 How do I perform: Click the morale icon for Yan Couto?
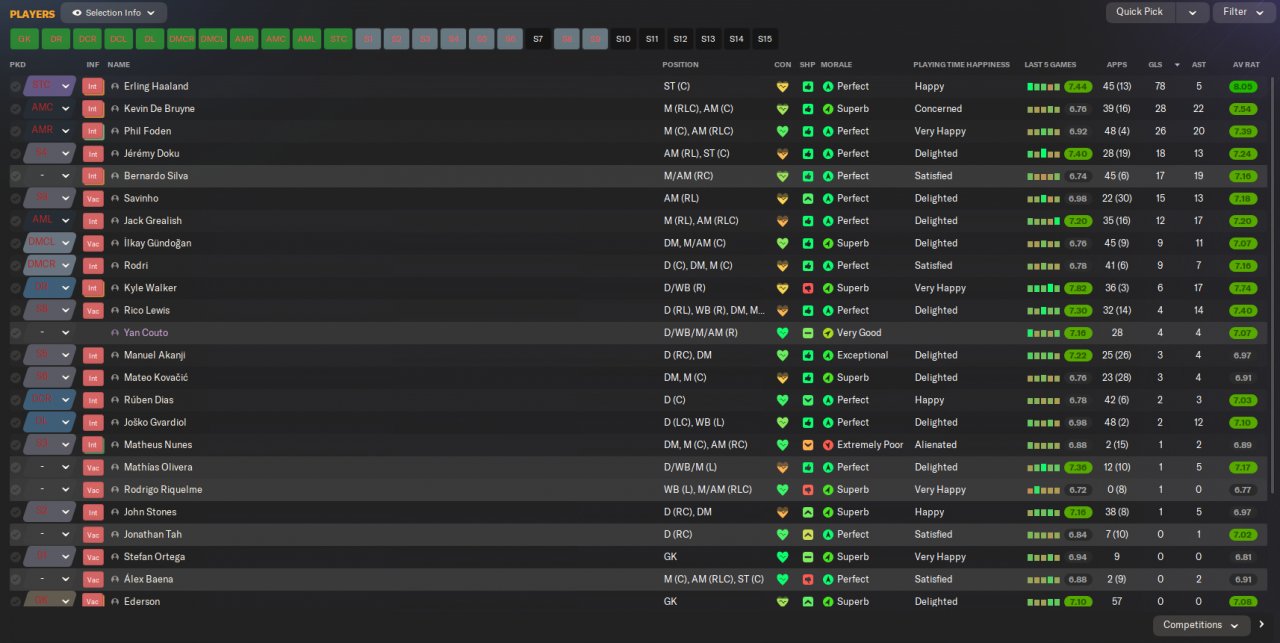[x=827, y=333]
